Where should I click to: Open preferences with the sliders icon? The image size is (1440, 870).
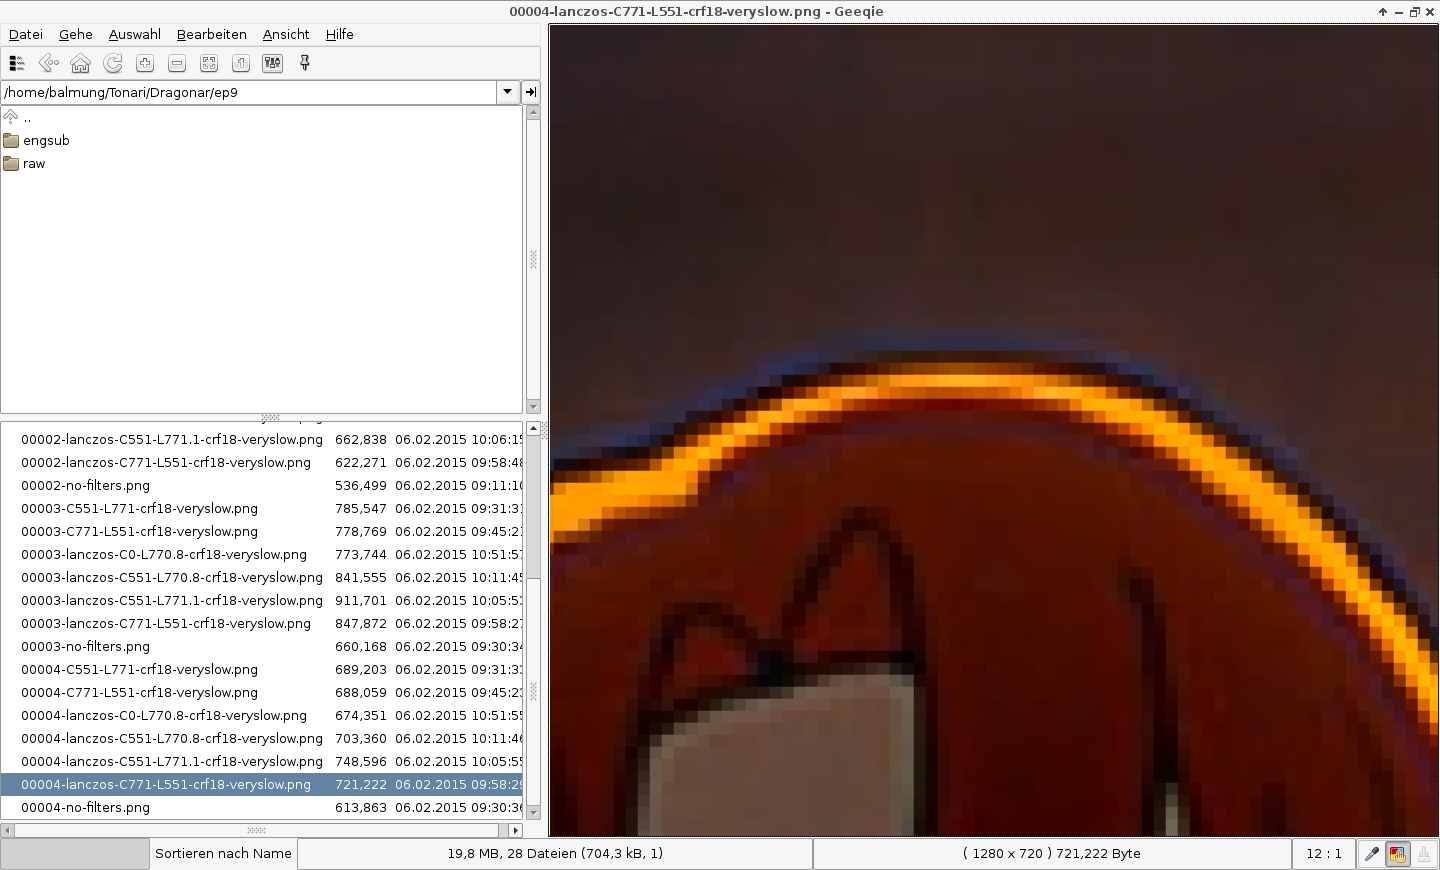(272, 63)
